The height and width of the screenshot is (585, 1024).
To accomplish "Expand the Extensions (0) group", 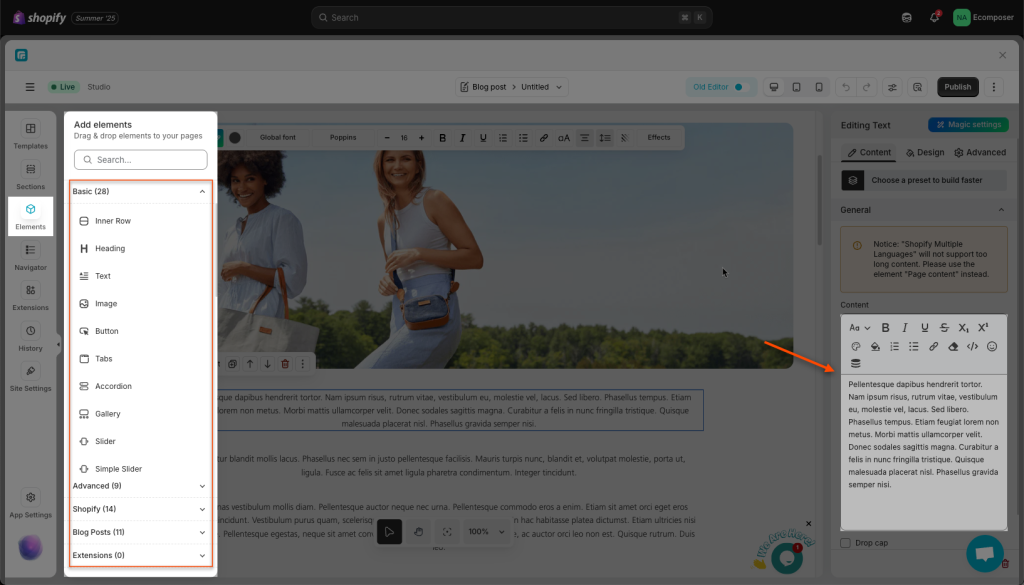I will pyautogui.click(x=139, y=555).
